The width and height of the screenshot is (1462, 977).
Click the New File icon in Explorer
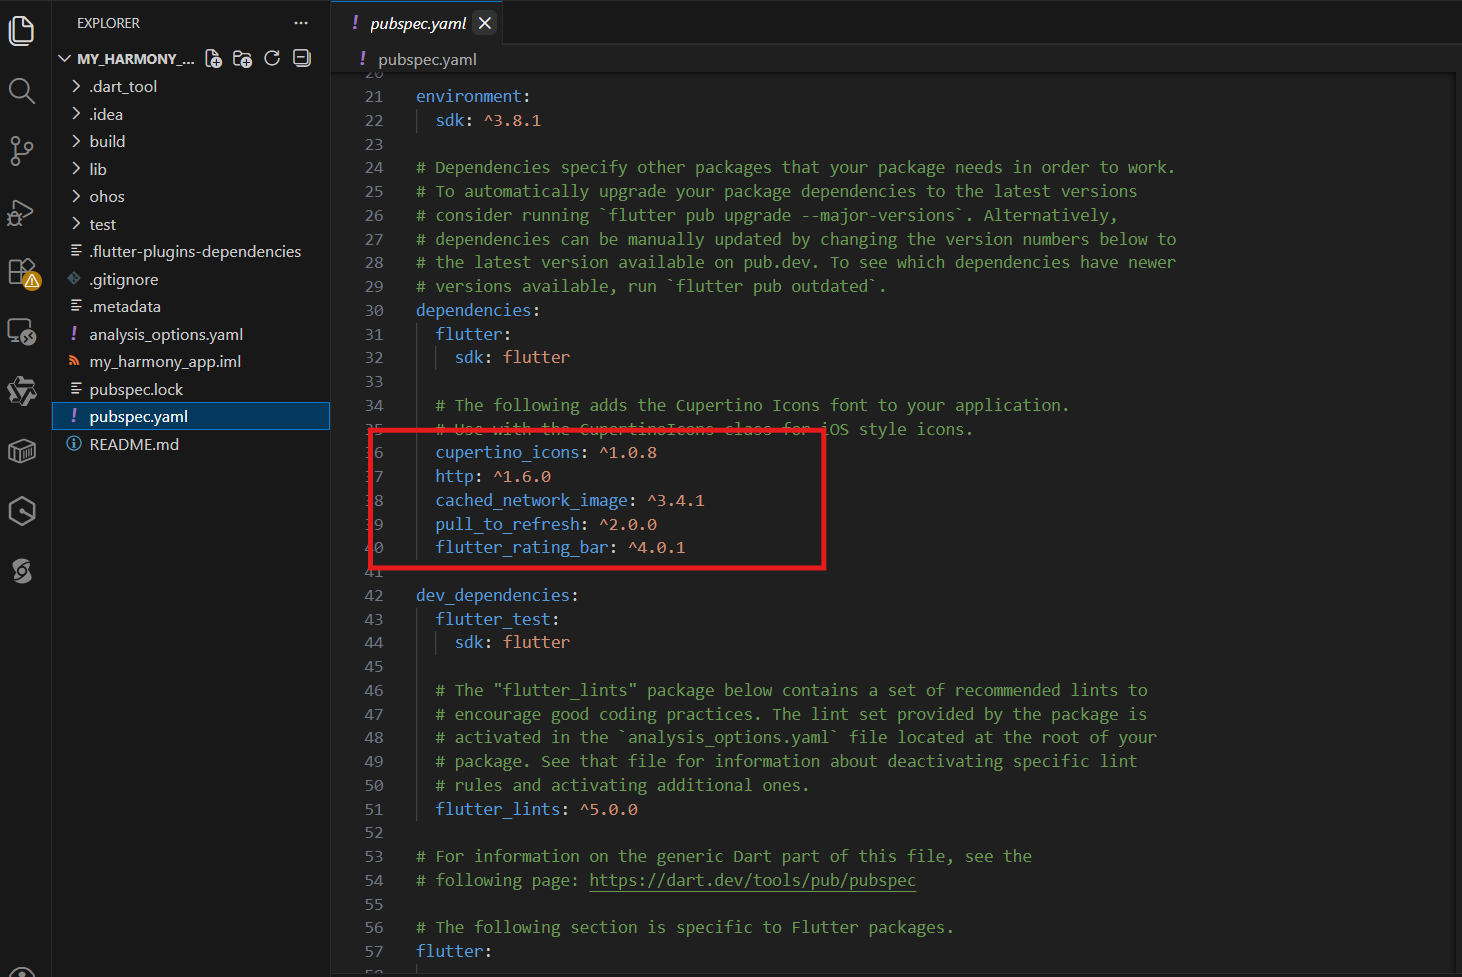click(213, 59)
